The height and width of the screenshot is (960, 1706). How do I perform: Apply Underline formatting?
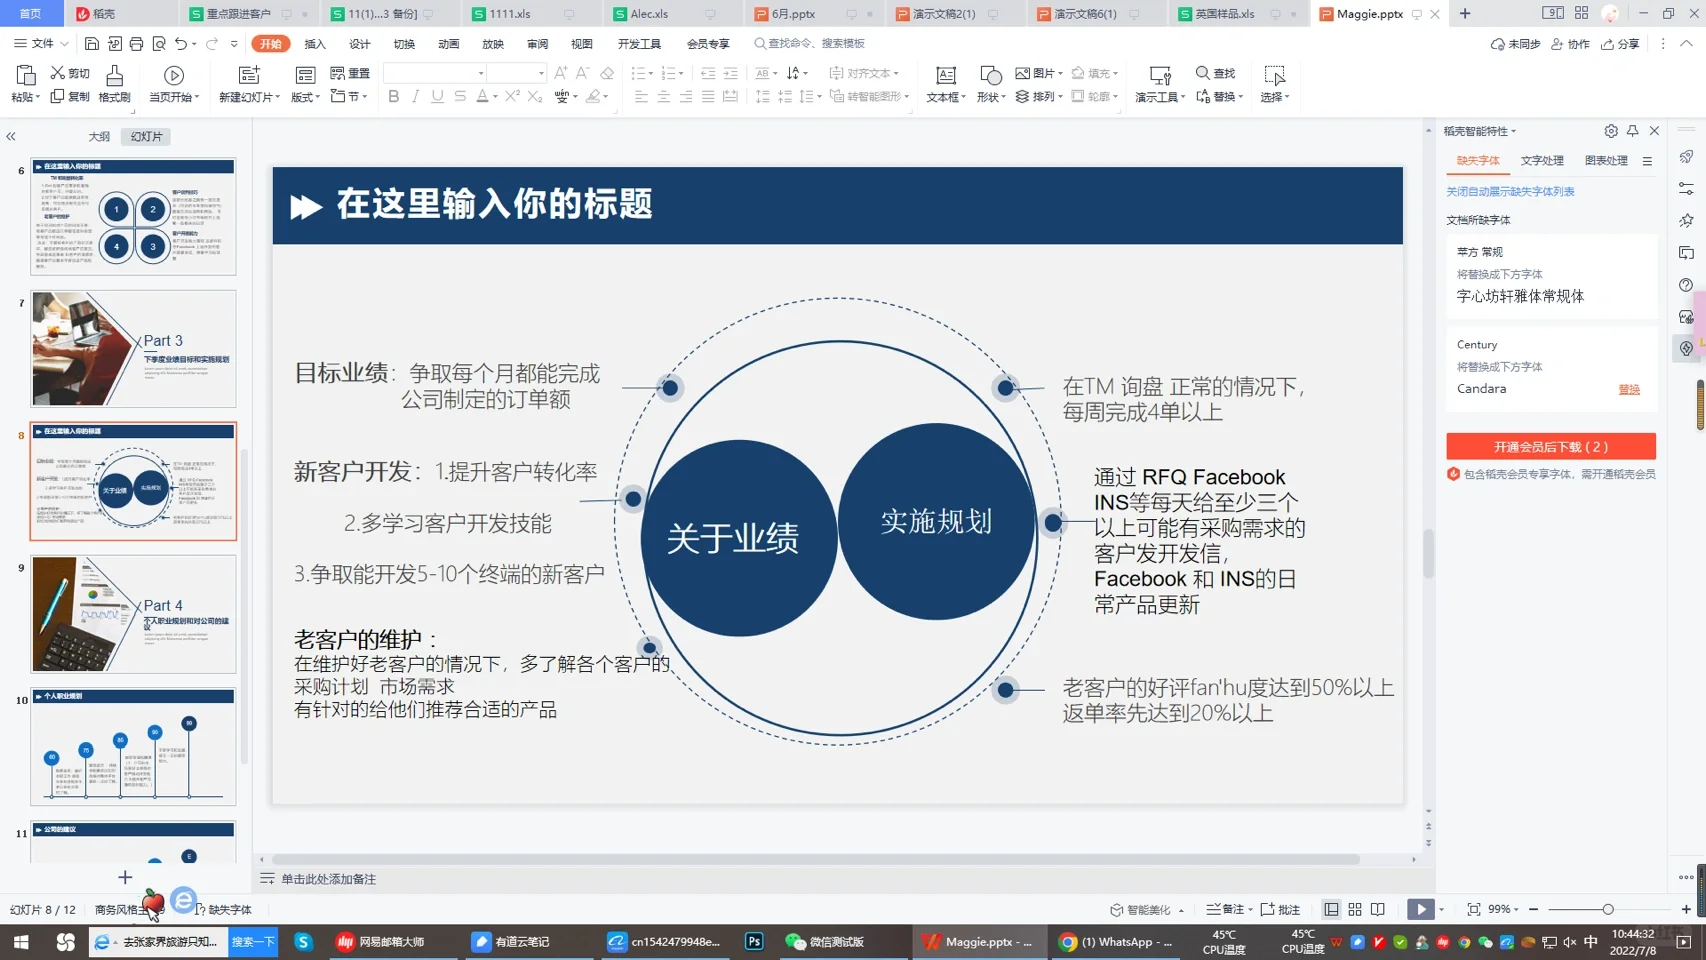click(x=437, y=97)
